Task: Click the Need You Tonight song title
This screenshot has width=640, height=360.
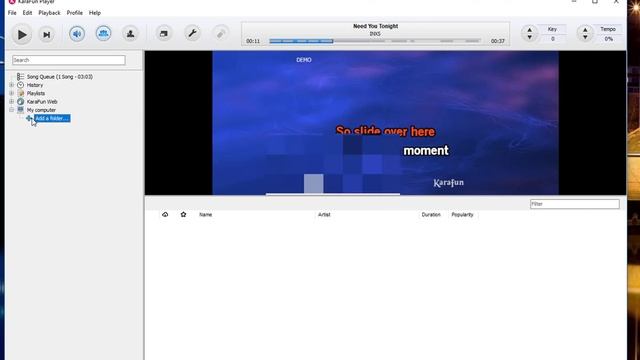Action: click(x=376, y=26)
